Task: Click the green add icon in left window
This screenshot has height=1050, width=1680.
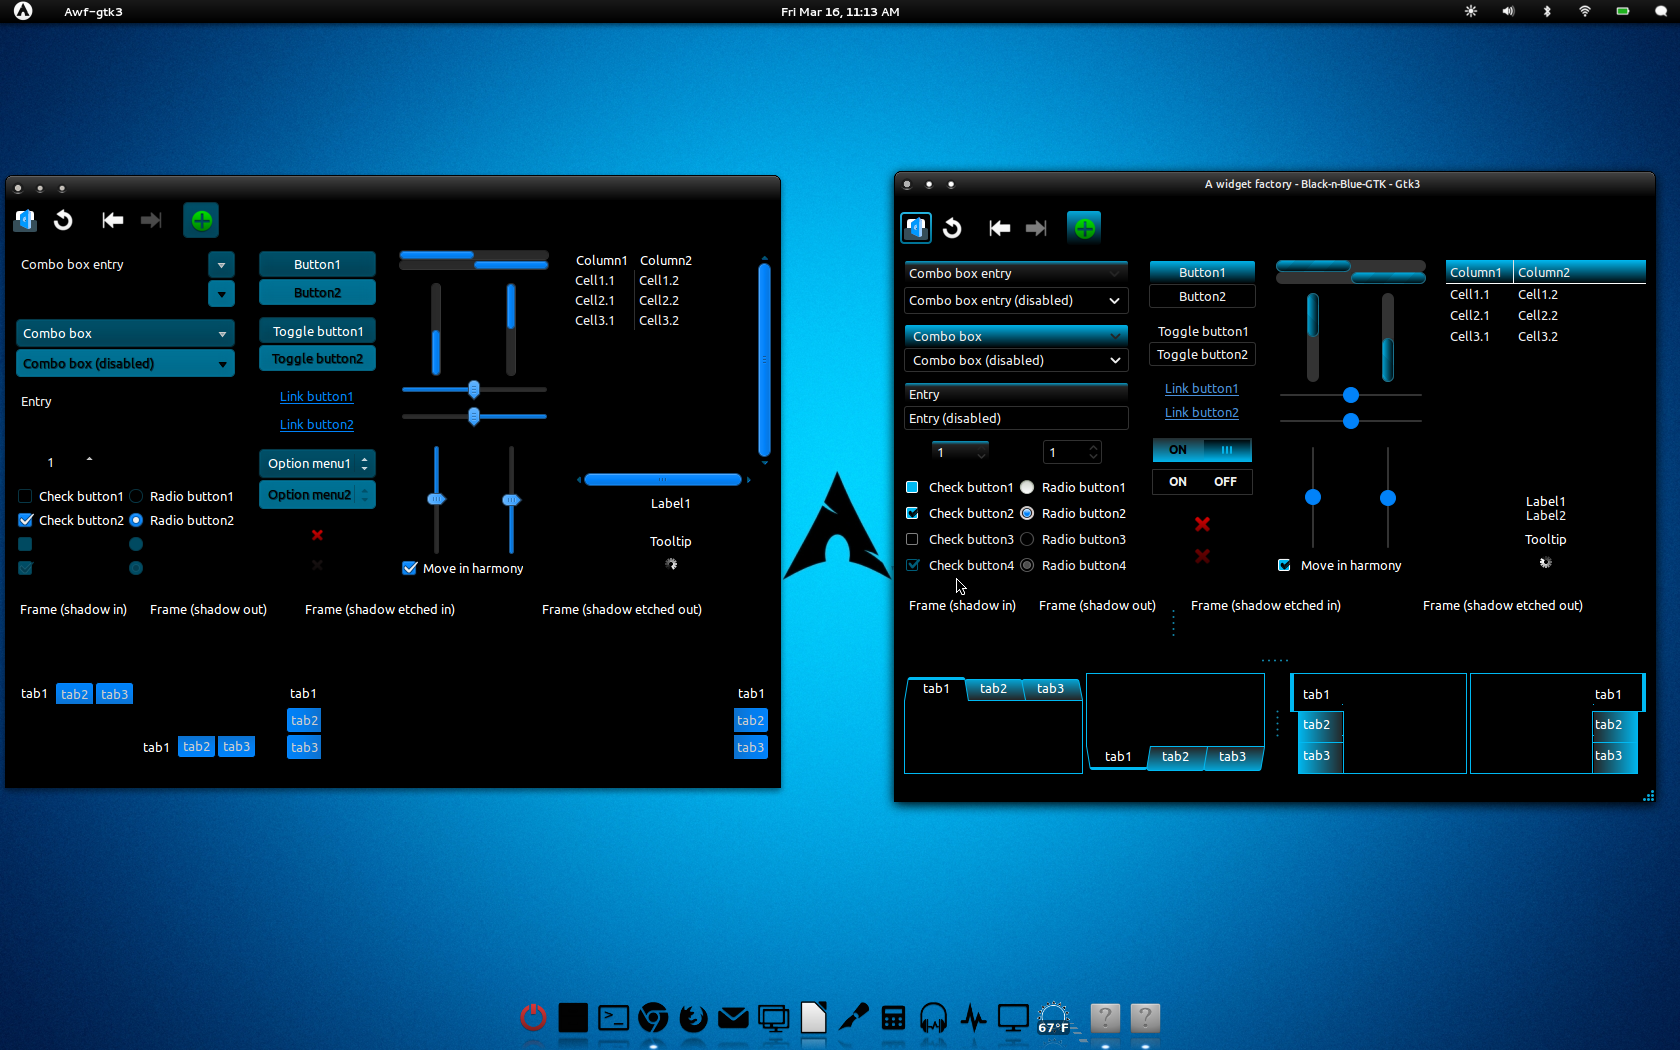Action: pyautogui.click(x=201, y=221)
